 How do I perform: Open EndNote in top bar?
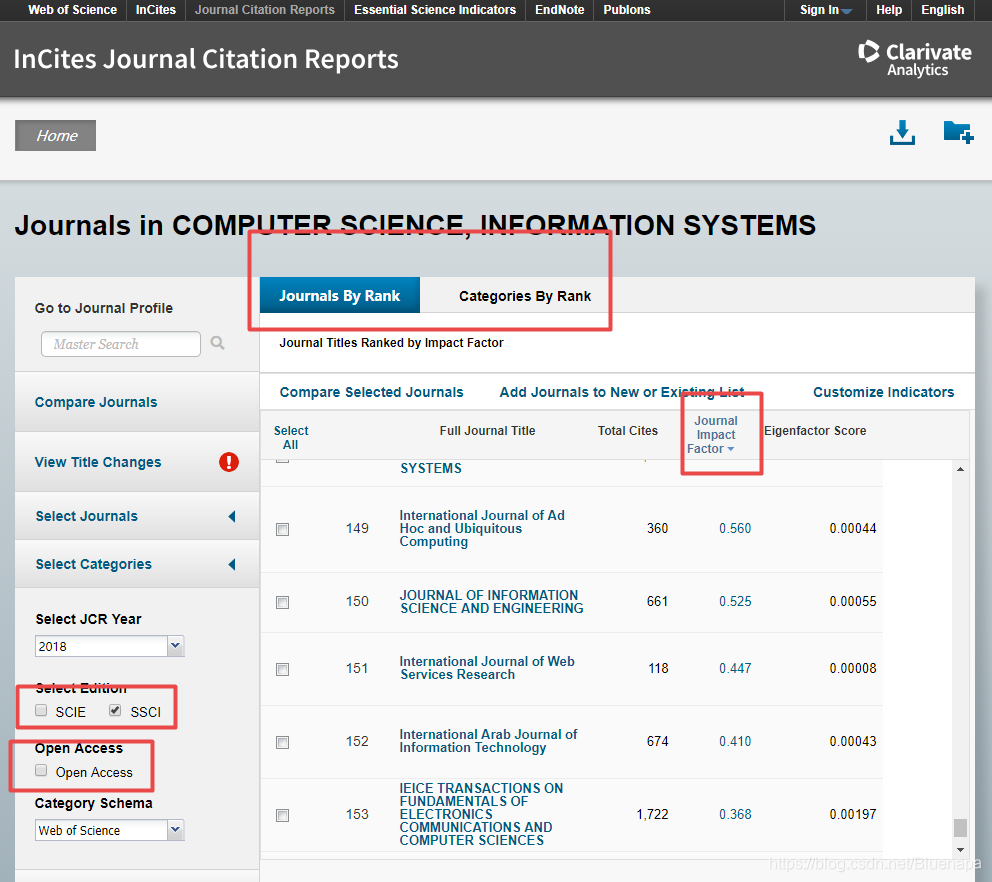point(560,10)
